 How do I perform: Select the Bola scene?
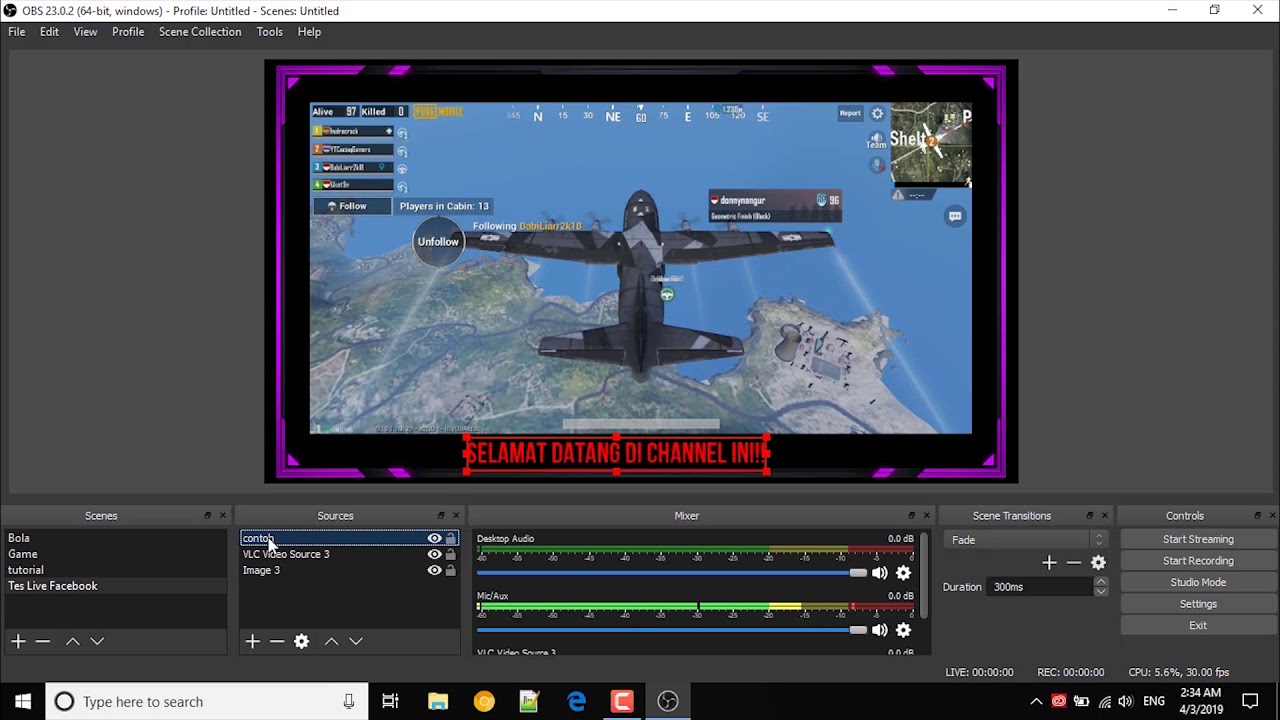(x=116, y=538)
